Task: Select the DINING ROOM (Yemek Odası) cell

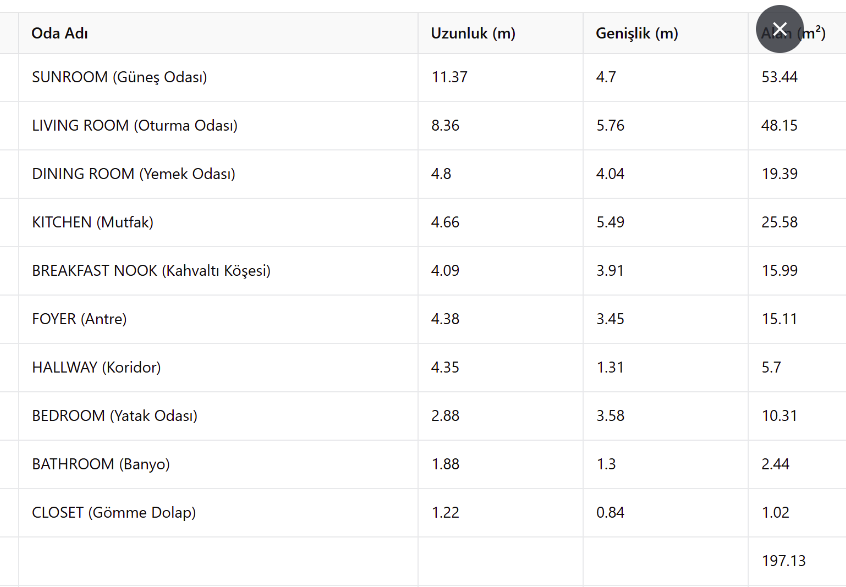Action: 133,174
